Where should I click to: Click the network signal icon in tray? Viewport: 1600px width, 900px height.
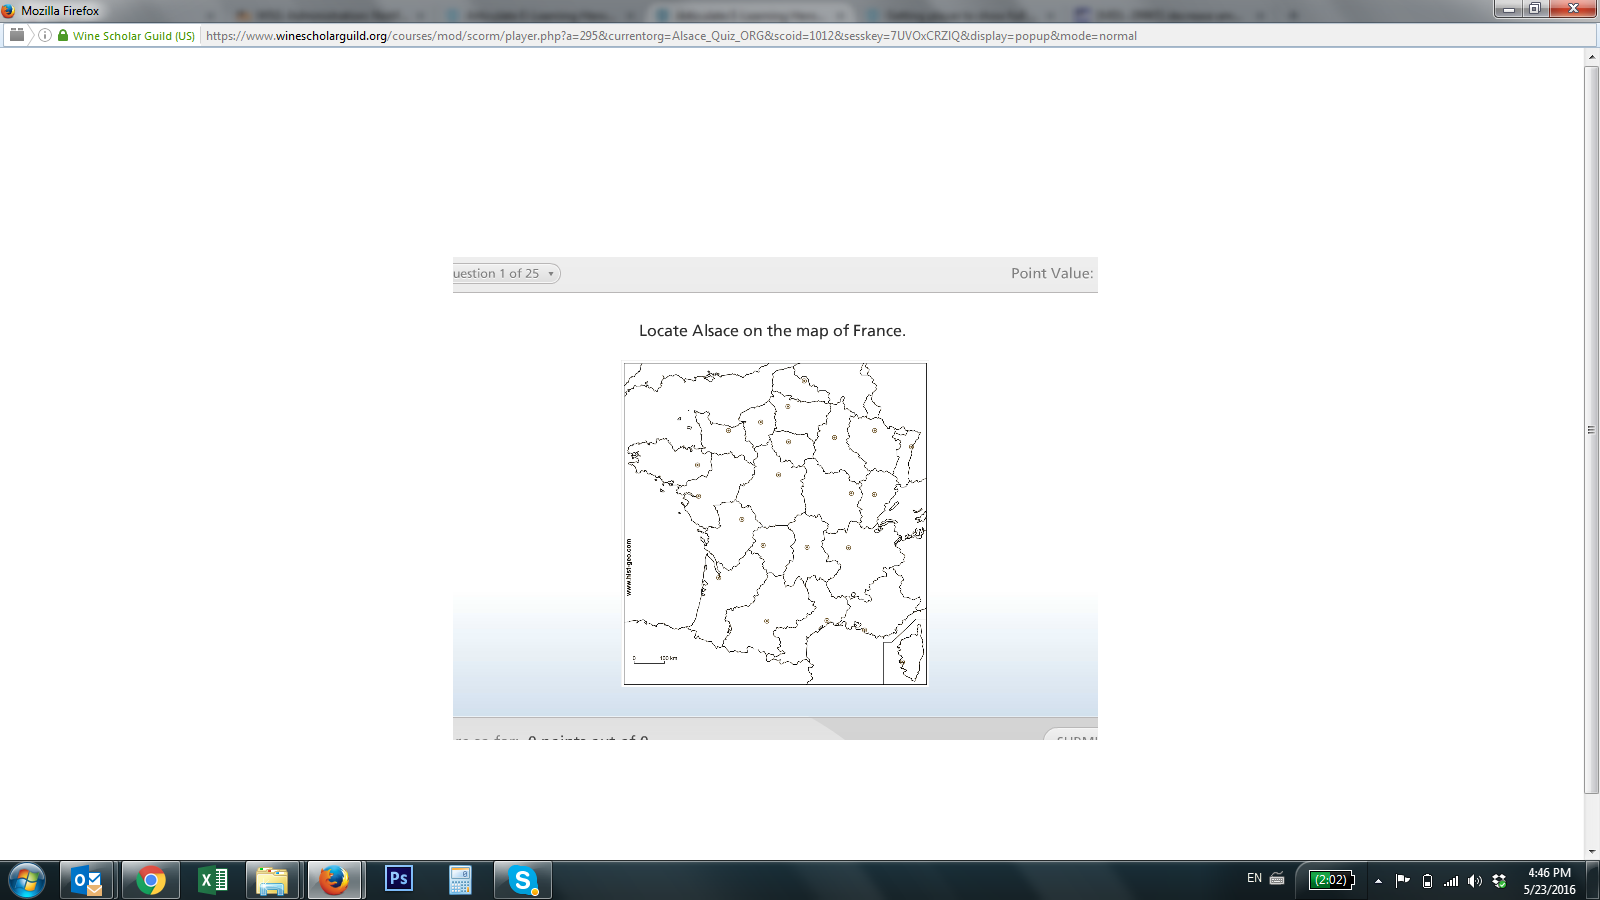[1451, 881]
